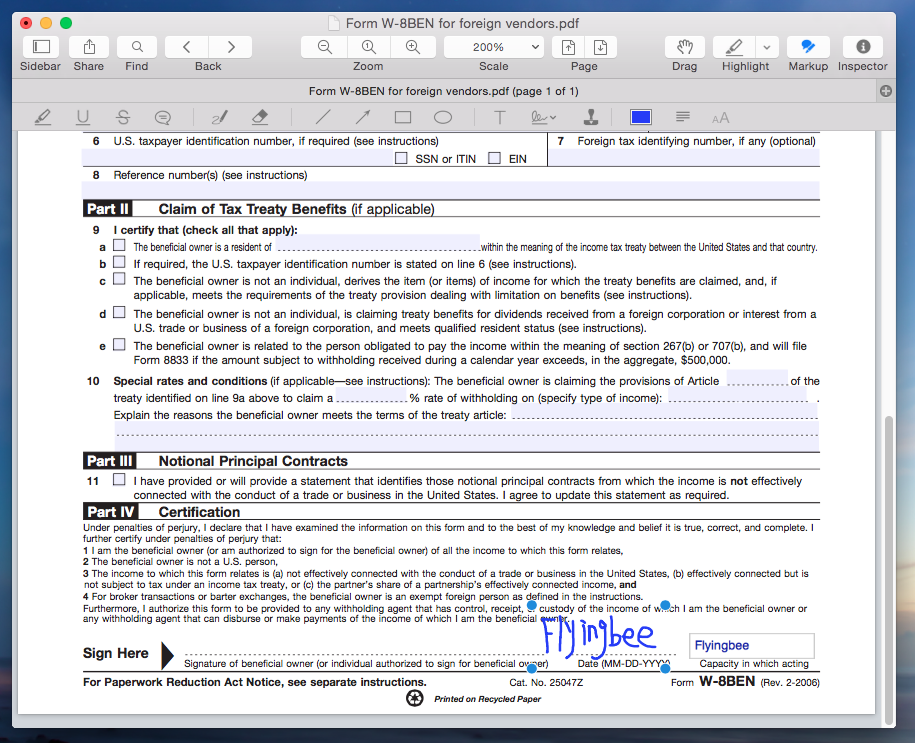Viewport: 915px width, 743px height.
Task: Click the country of residence field in 9a
Action: 378,243
